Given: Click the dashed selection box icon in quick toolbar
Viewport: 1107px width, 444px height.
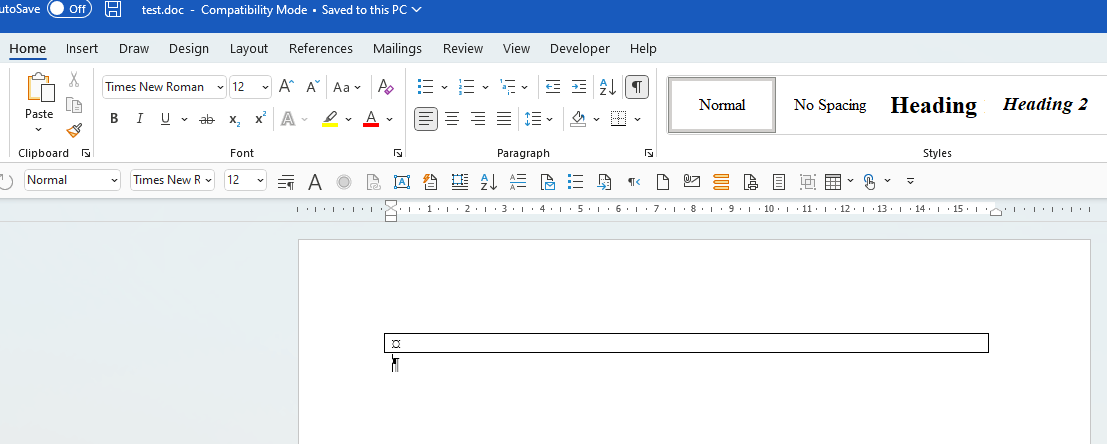Looking at the screenshot, I should pyautogui.click(x=460, y=182).
